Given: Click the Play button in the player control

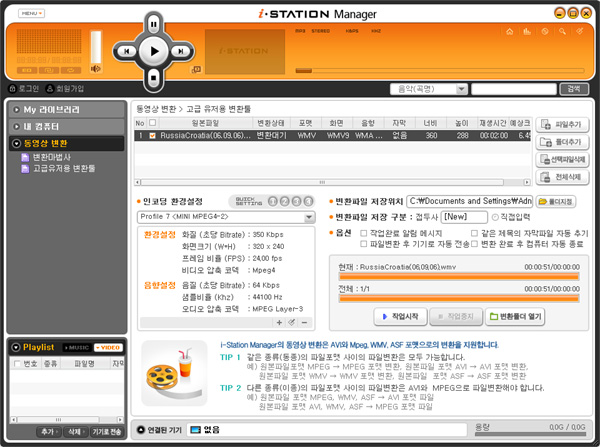Looking at the screenshot, I should [x=154, y=51].
